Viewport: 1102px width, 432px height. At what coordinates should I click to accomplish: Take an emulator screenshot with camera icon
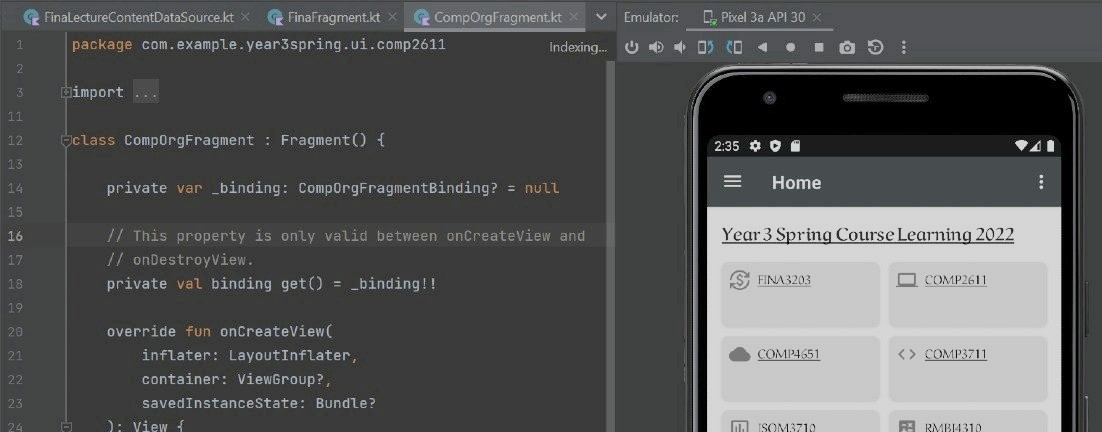pos(847,47)
